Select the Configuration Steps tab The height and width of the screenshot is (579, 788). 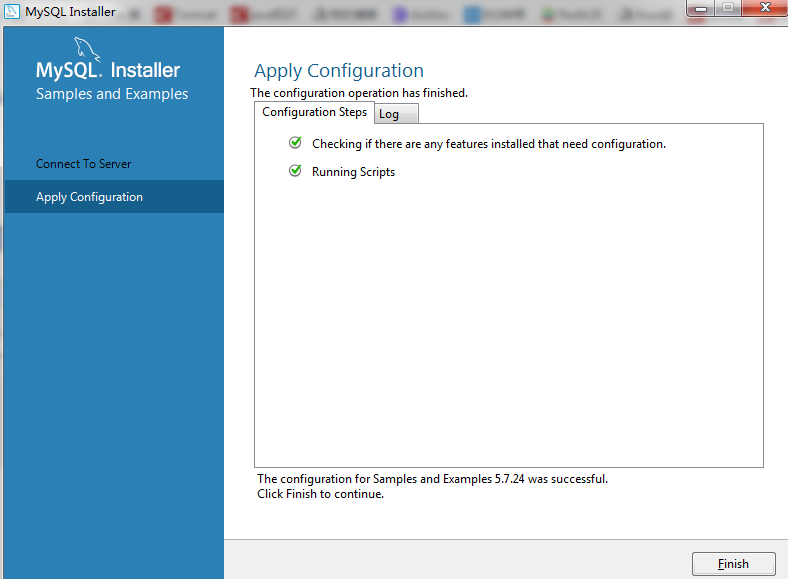point(315,112)
